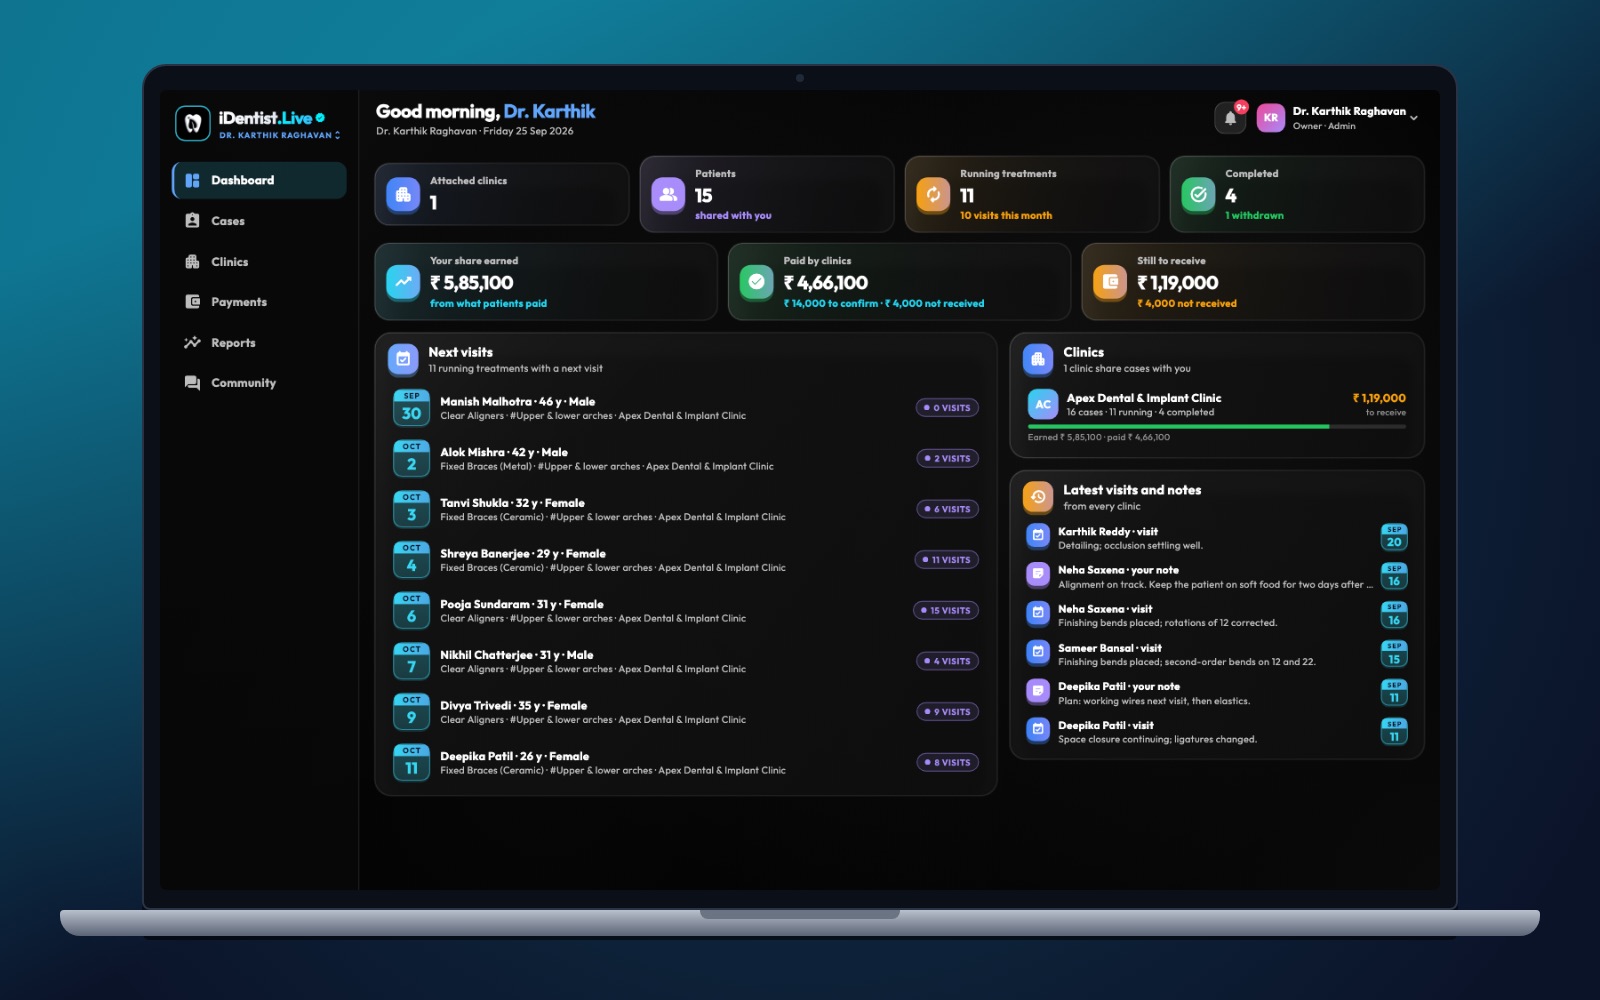Click the Still to receive wallet icon
Viewport: 1600px width, 1000px height.
coord(1110,282)
